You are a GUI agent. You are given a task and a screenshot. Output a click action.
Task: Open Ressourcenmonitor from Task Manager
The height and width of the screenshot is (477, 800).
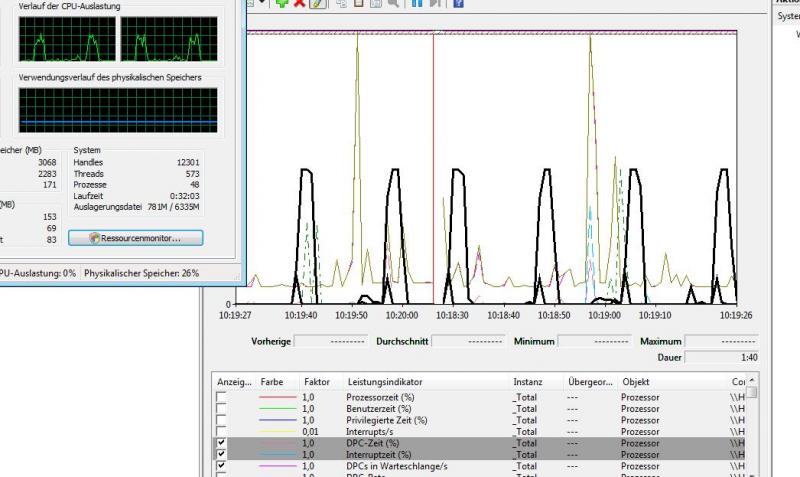pyautogui.click(x=136, y=238)
